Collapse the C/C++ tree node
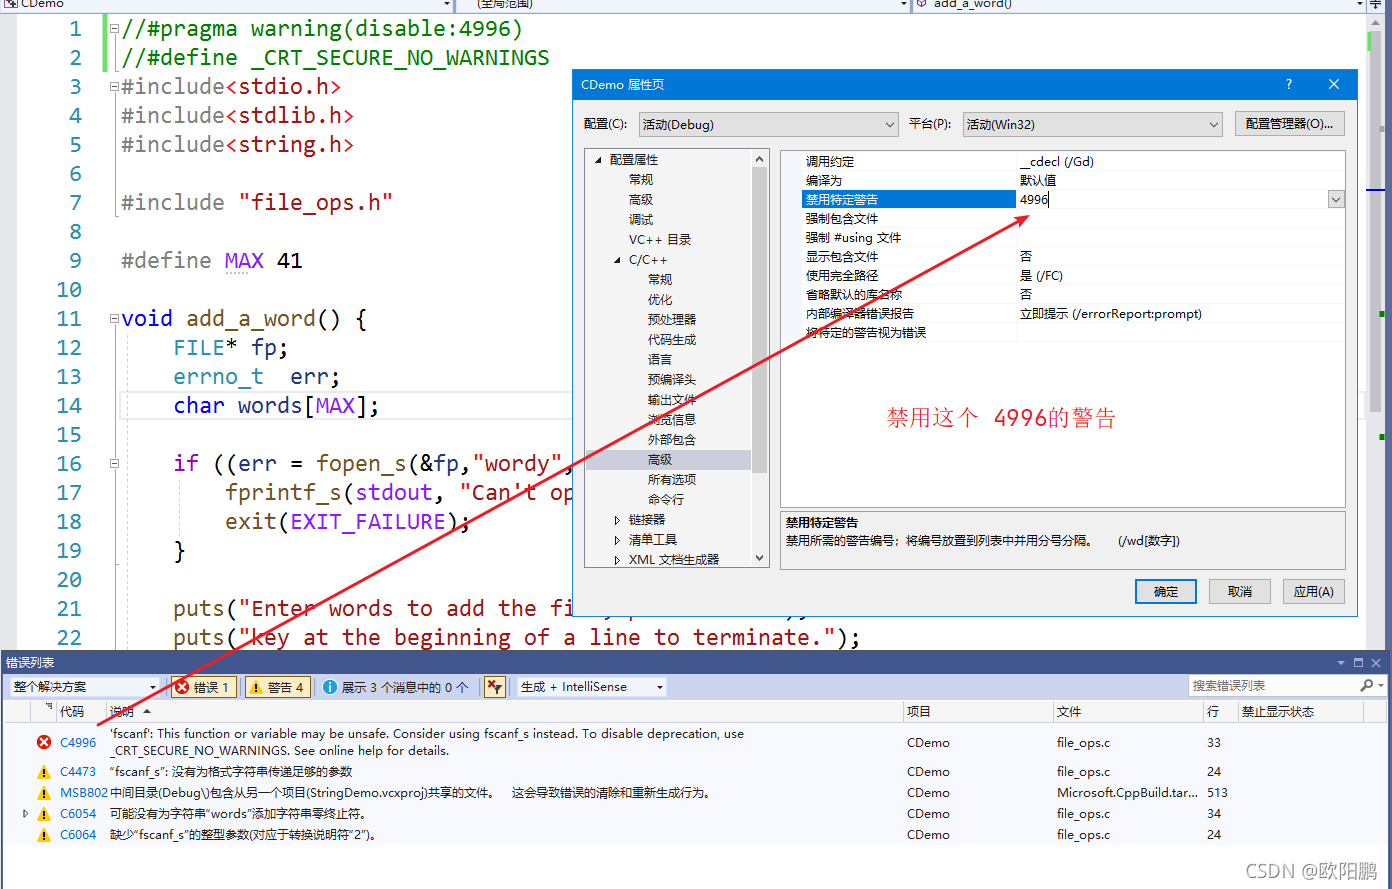Screen dimensions: 1392x889 tap(618, 260)
